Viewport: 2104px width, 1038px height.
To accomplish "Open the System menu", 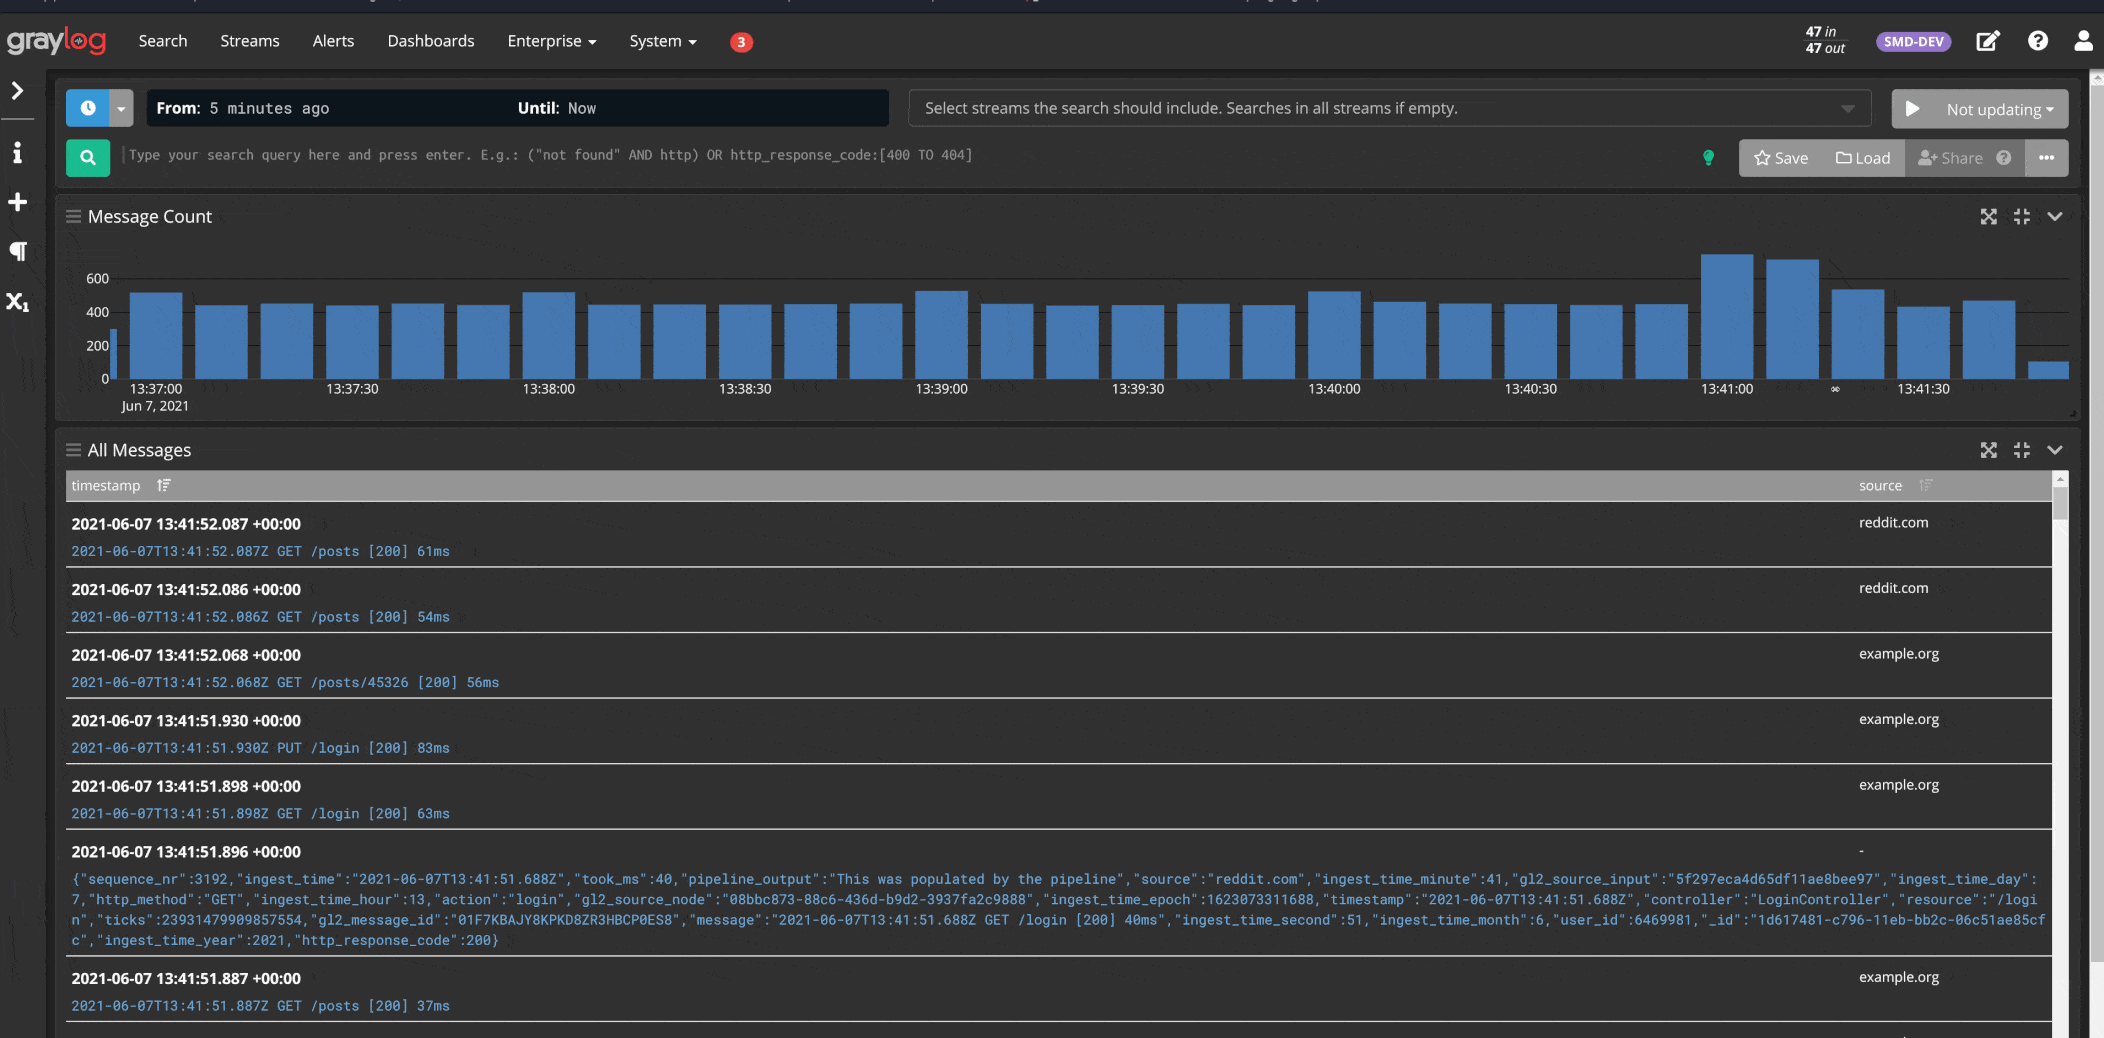I will coord(662,41).
